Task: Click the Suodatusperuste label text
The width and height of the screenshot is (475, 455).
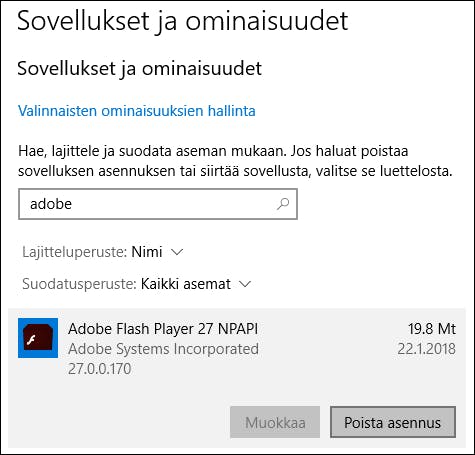Action: click(79, 284)
